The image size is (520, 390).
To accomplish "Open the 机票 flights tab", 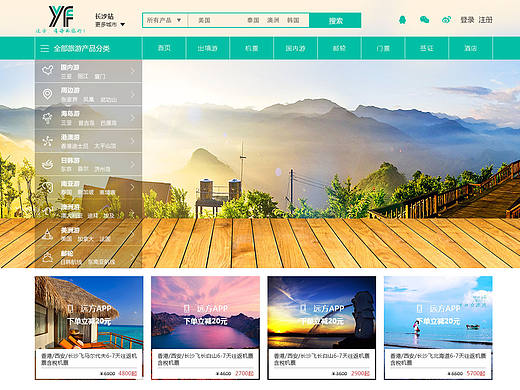I will 251,48.
